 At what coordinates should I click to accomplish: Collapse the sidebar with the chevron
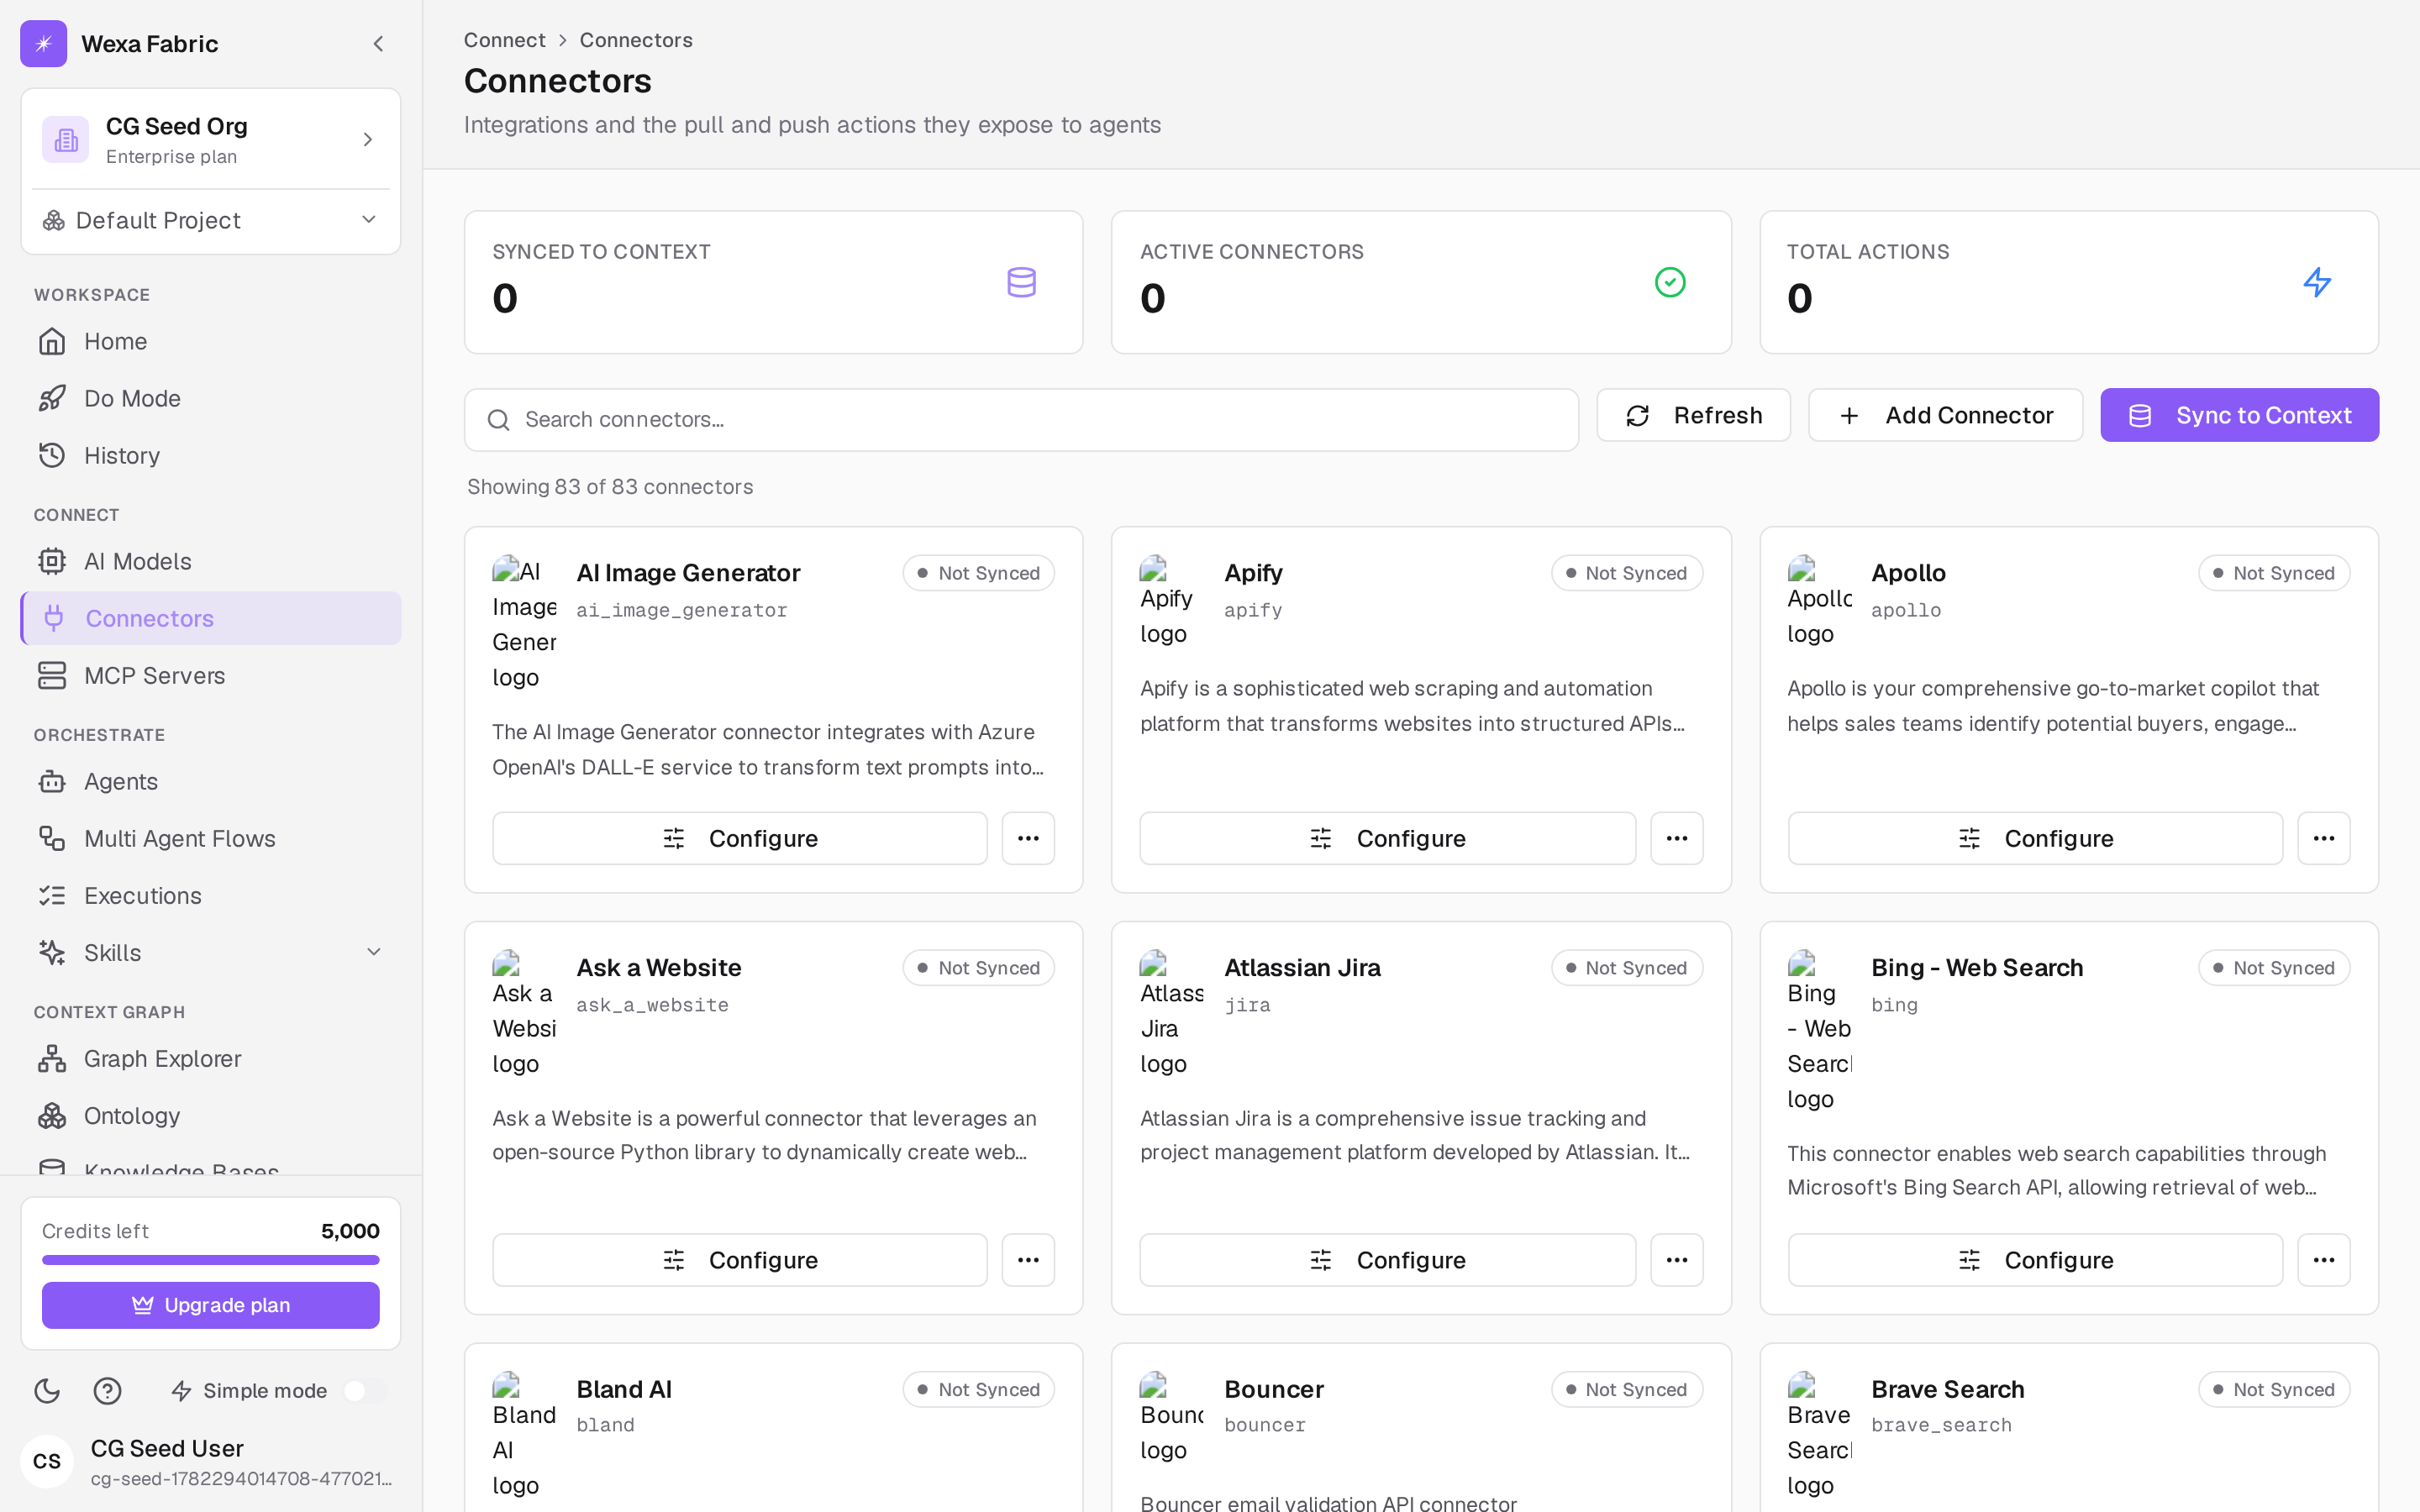(x=378, y=43)
